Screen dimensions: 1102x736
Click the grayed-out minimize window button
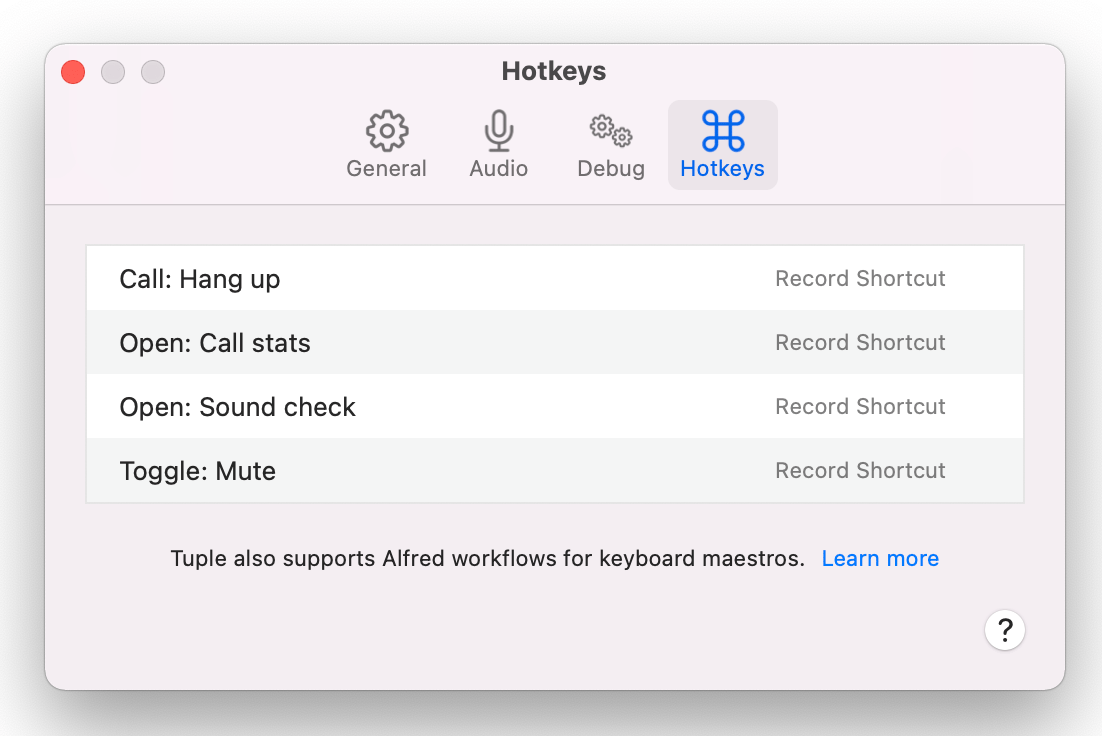pos(113,72)
